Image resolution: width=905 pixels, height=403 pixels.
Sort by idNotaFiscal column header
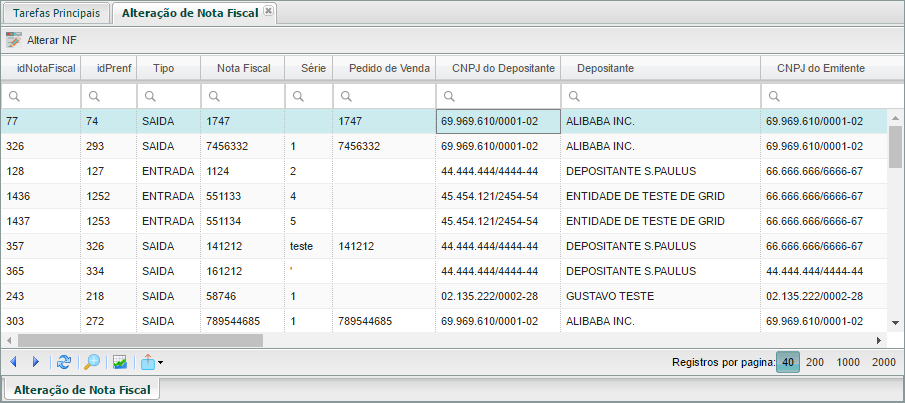click(x=40, y=68)
